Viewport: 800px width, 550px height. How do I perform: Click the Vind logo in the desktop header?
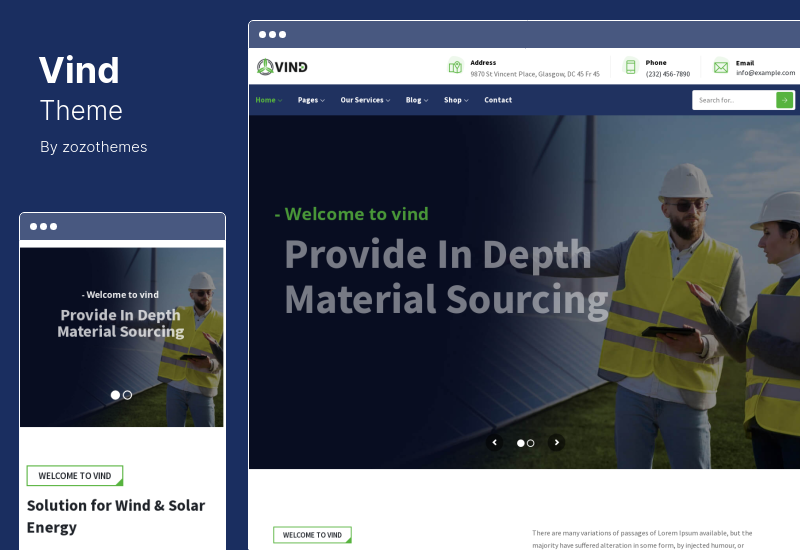pyautogui.click(x=282, y=67)
